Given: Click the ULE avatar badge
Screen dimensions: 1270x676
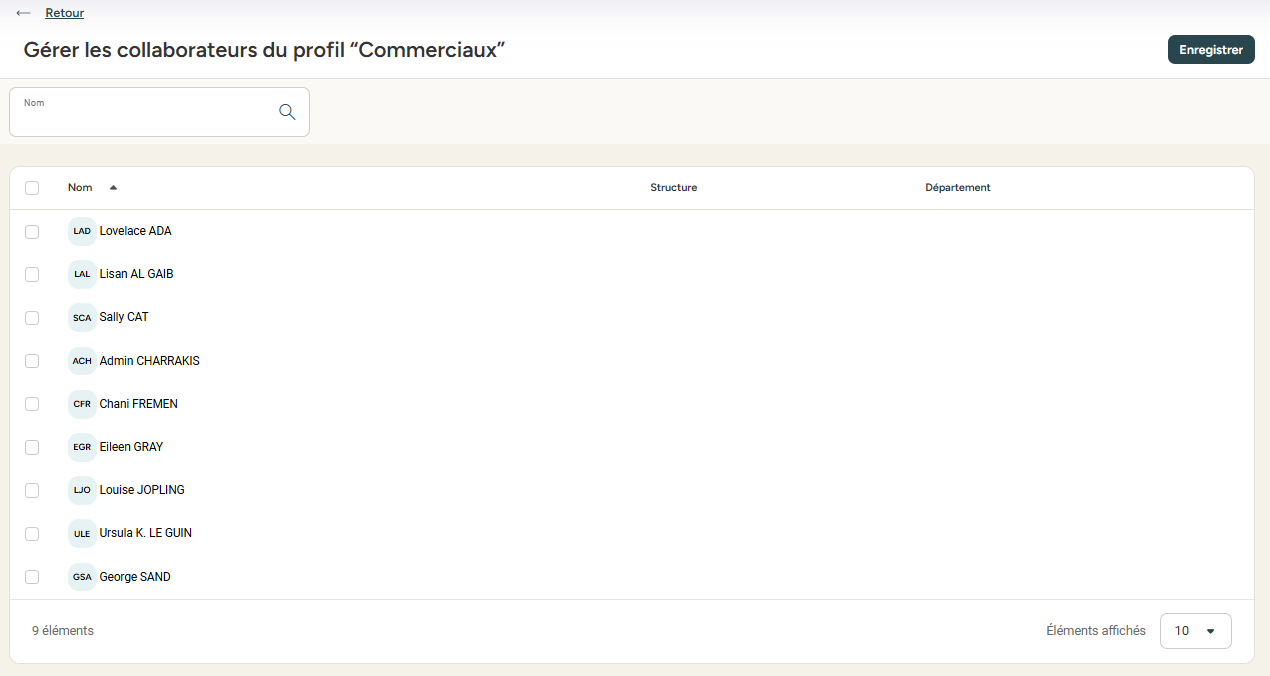Looking at the screenshot, I should 82,533.
